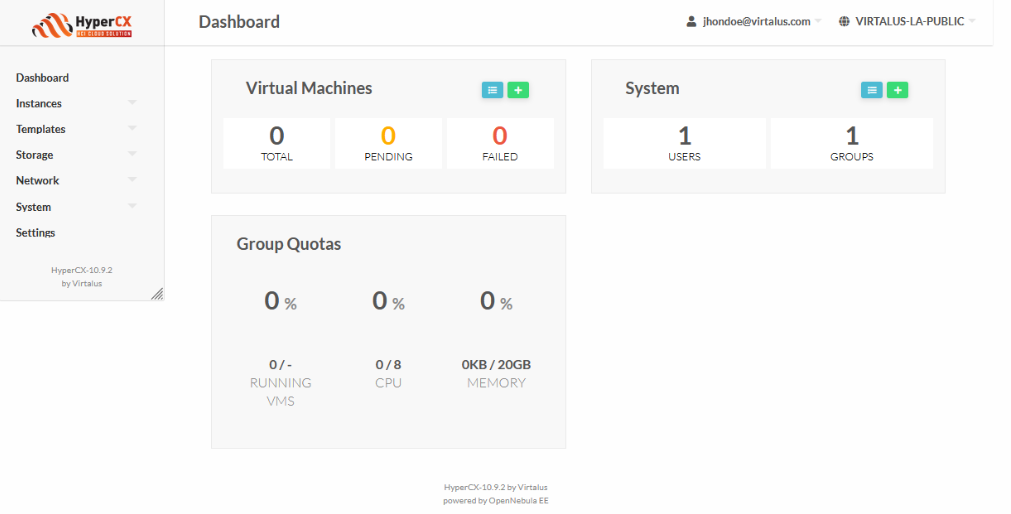
Task: Click the HyperCX logo
Action: pyautogui.click(x=82, y=24)
